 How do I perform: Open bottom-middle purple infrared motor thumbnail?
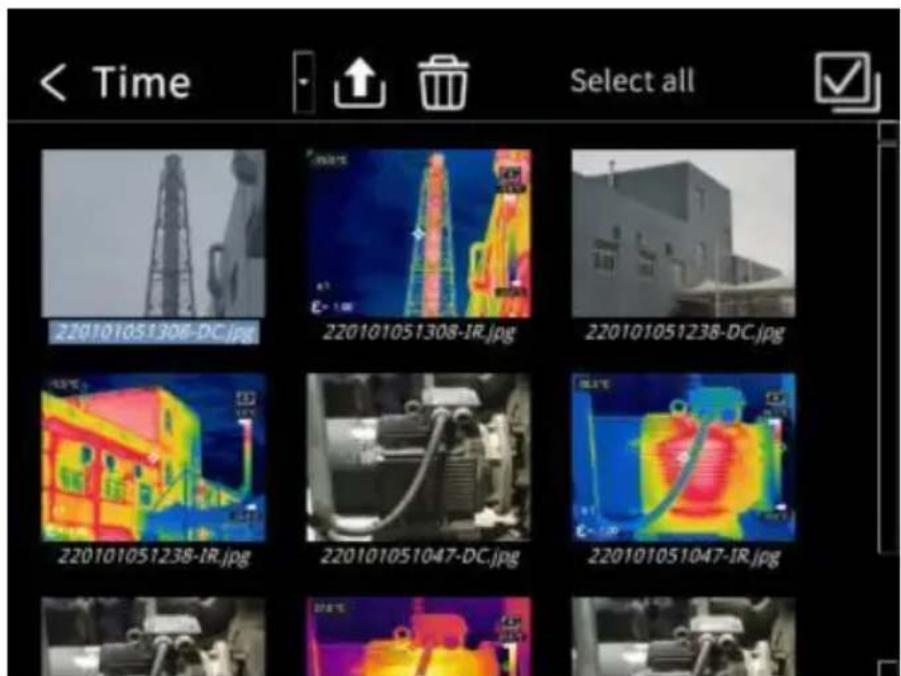click(x=419, y=636)
